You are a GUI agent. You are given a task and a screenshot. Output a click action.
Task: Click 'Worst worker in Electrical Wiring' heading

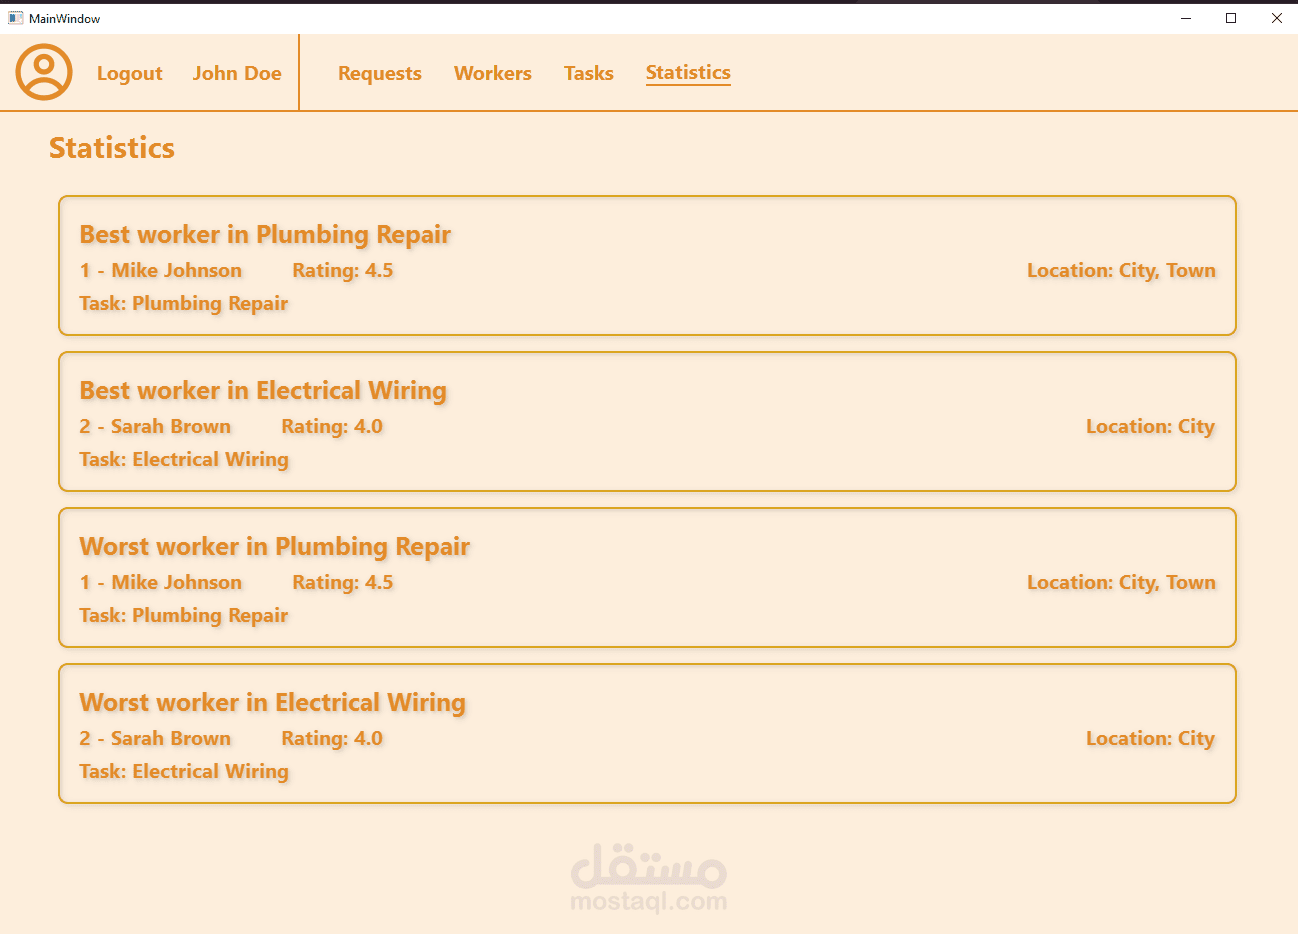272,702
